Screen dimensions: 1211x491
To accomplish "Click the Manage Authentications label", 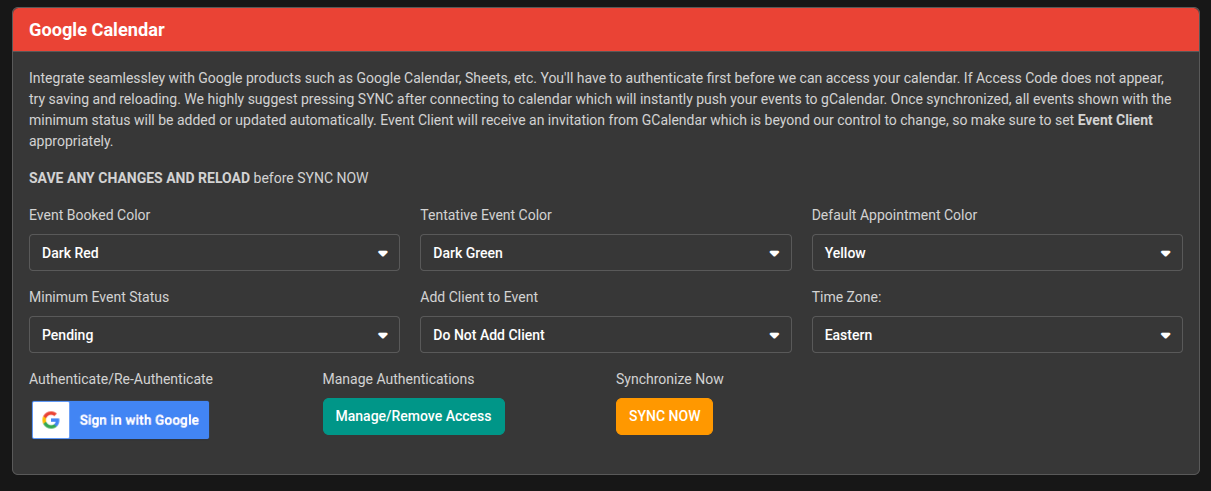I will tap(398, 379).
